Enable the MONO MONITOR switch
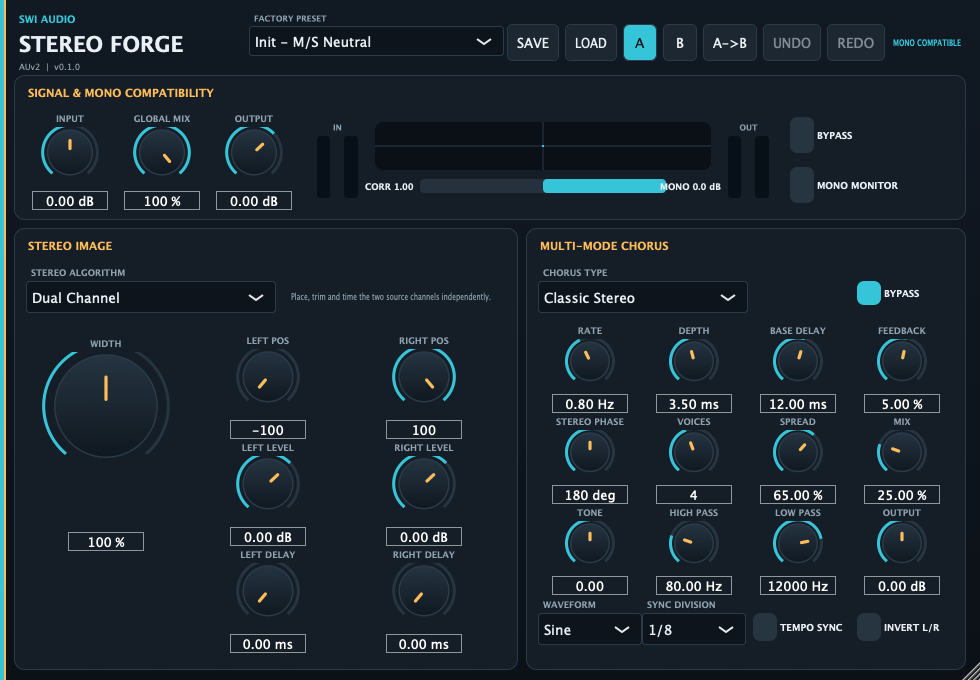Screen dimensions: 980x680 coord(802,185)
